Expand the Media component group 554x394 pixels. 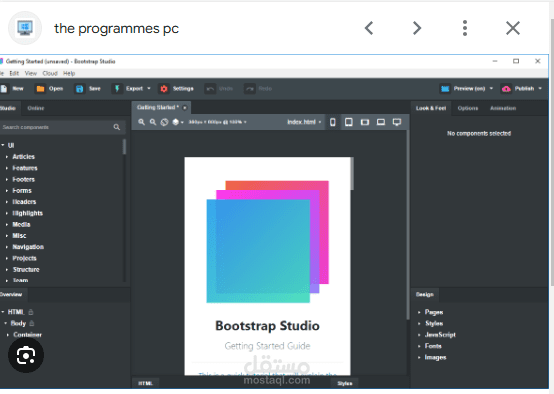click(x=7, y=224)
